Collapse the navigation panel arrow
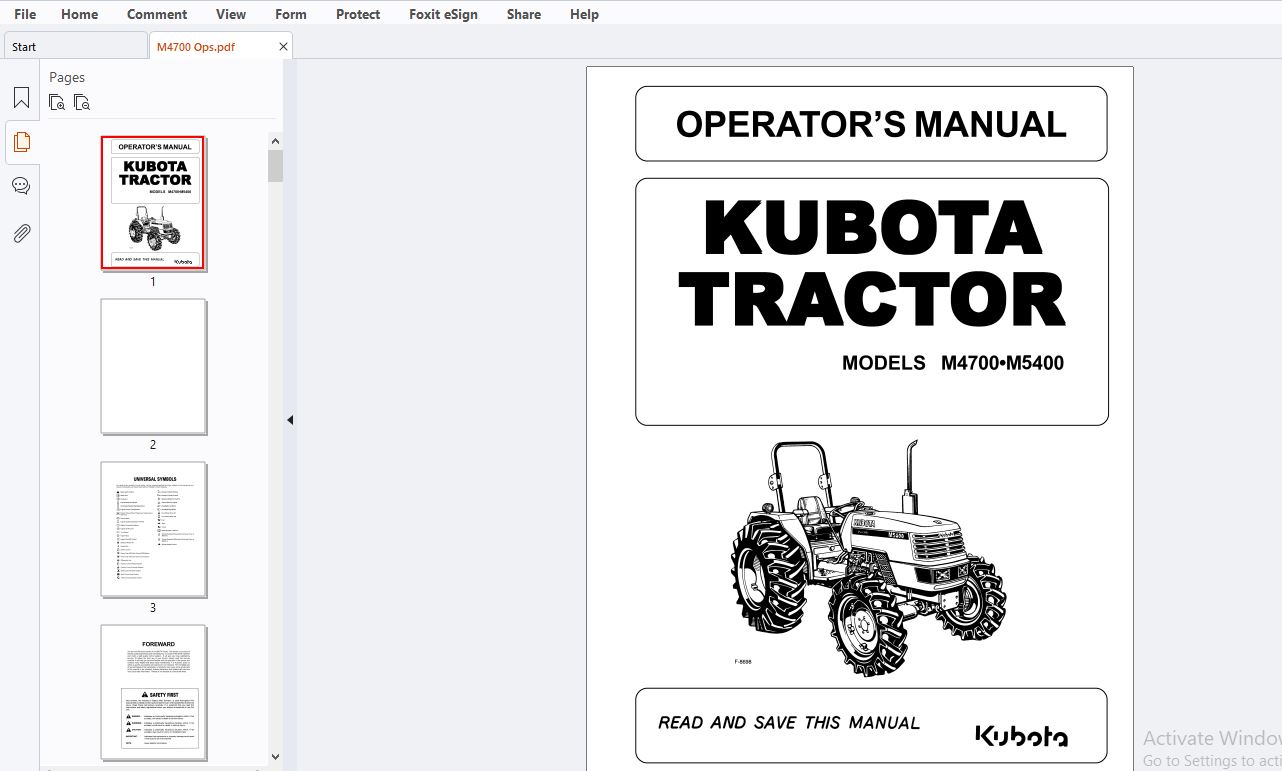This screenshot has height=771, width=1282. coord(290,420)
